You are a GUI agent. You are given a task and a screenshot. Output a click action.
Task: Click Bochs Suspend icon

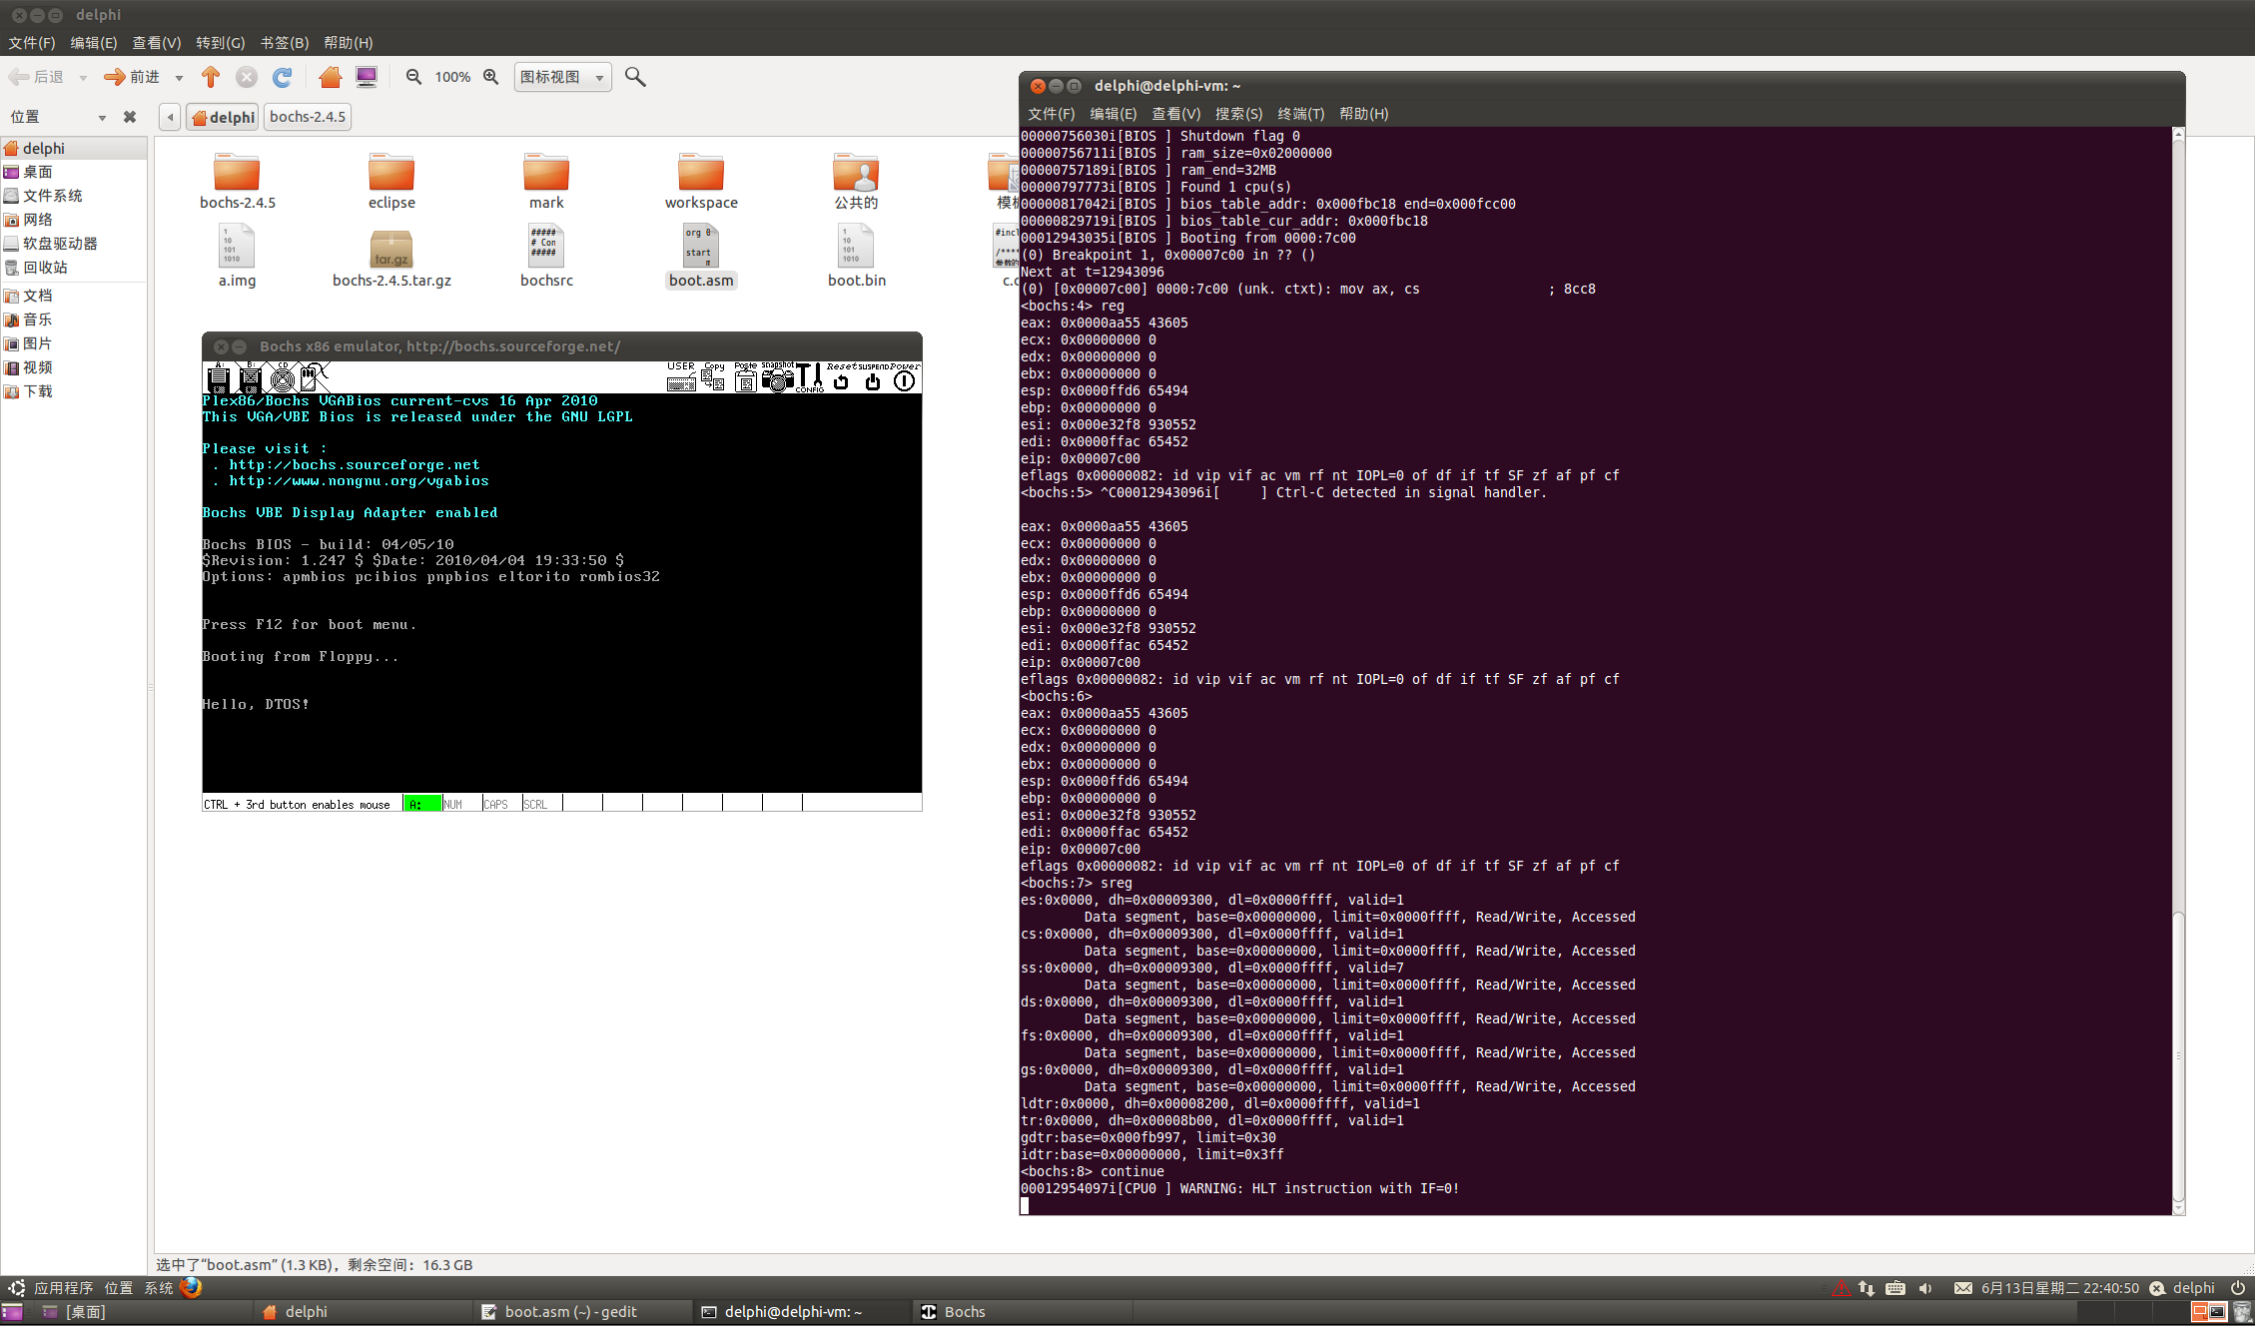[872, 380]
